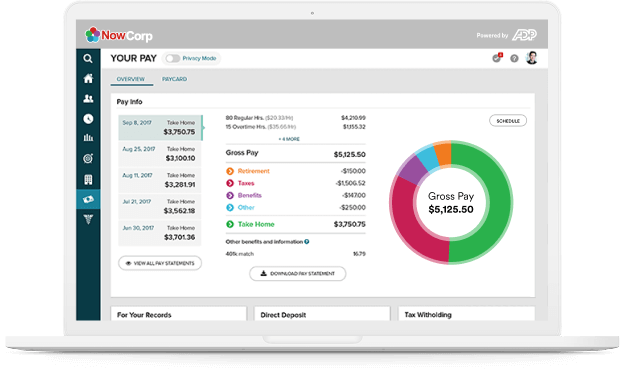The width and height of the screenshot is (620, 370).
Task: Open notifications icon with red badge
Action: click(497, 58)
